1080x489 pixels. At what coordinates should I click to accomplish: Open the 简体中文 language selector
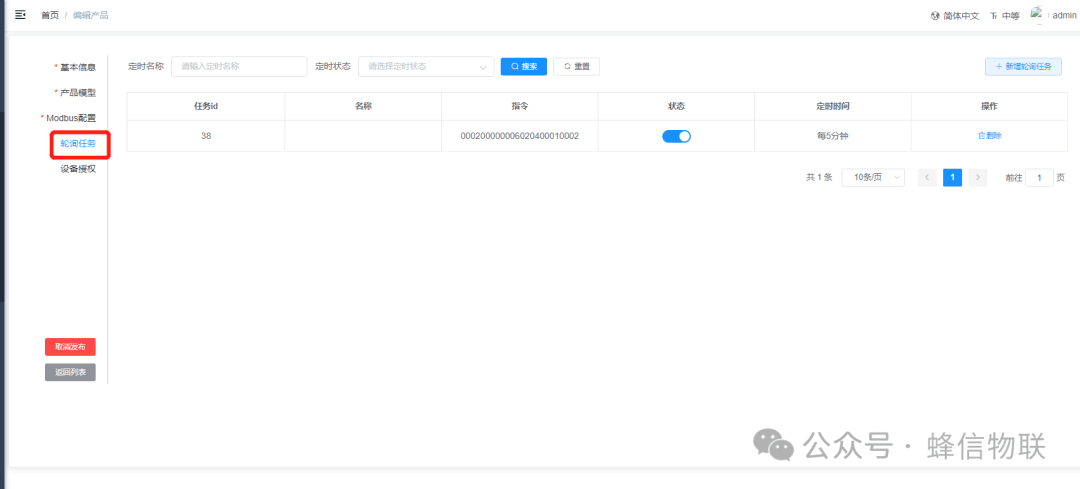pos(955,16)
